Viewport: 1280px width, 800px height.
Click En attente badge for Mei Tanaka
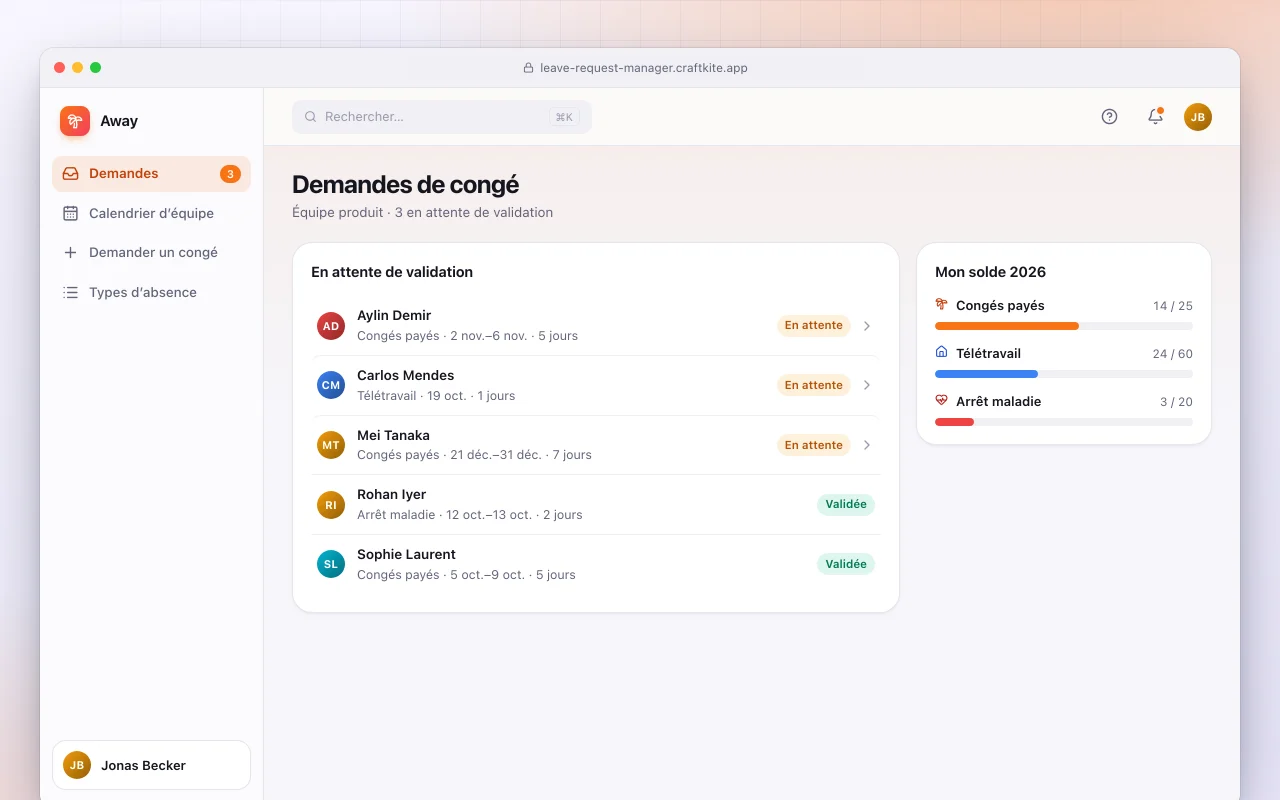(x=814, y=445)
